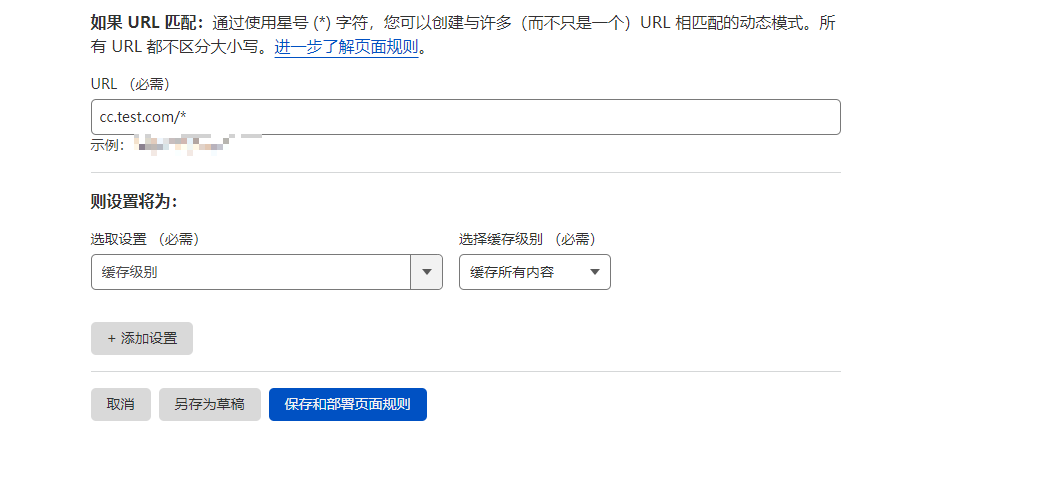Click the 则设置将为: section heading
1059x482 pixels.
(x=133, y=201)
